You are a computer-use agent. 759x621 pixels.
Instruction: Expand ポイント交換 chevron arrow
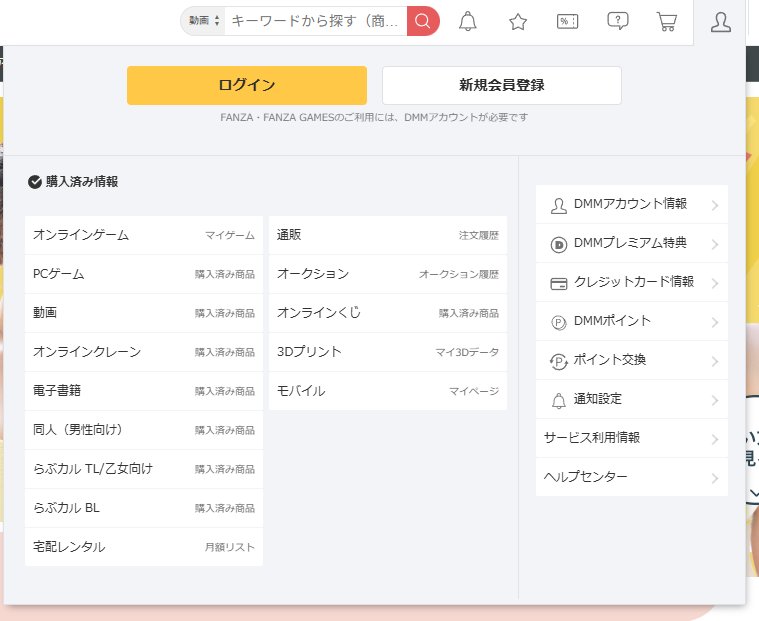point(715,361)
